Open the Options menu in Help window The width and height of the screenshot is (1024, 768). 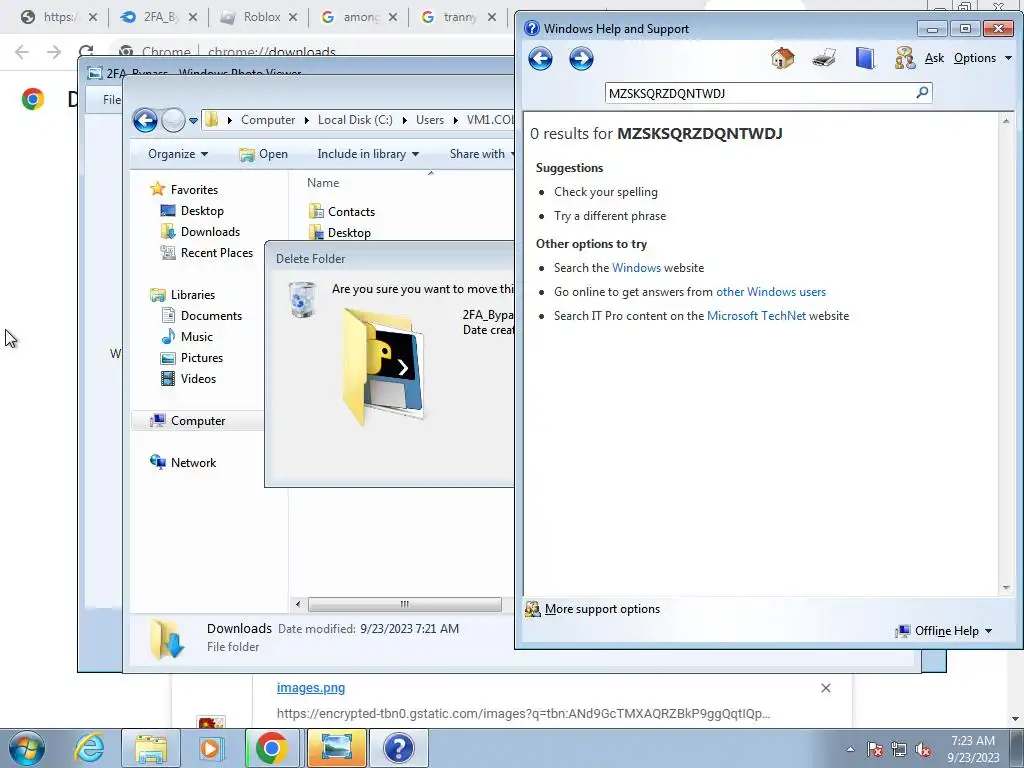[982, 58]
